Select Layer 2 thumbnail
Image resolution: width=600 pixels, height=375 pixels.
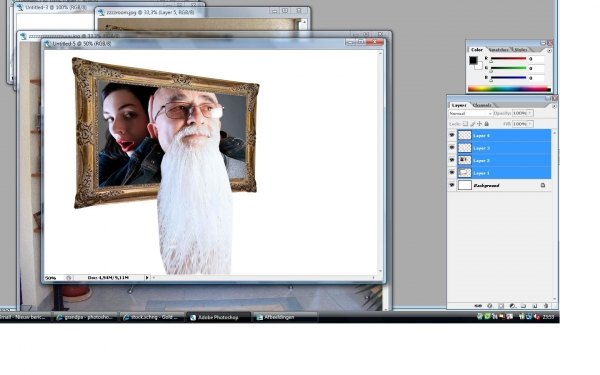click(x=465, y=160)
